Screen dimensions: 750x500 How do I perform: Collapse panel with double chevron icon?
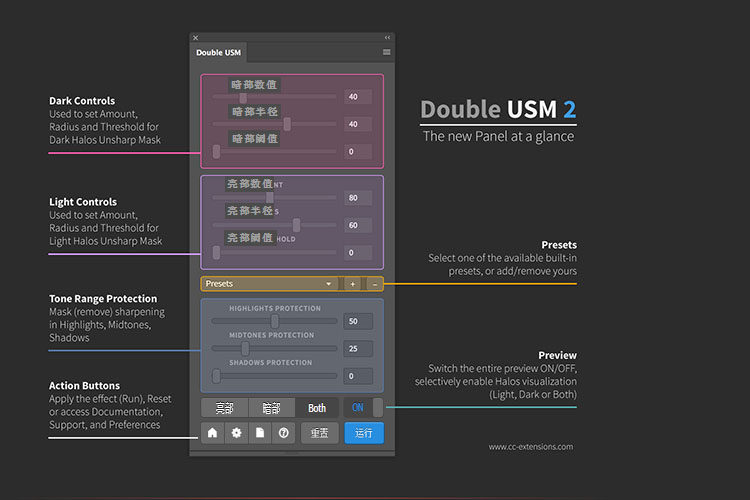pyautogui.click(x=387, y=37)
